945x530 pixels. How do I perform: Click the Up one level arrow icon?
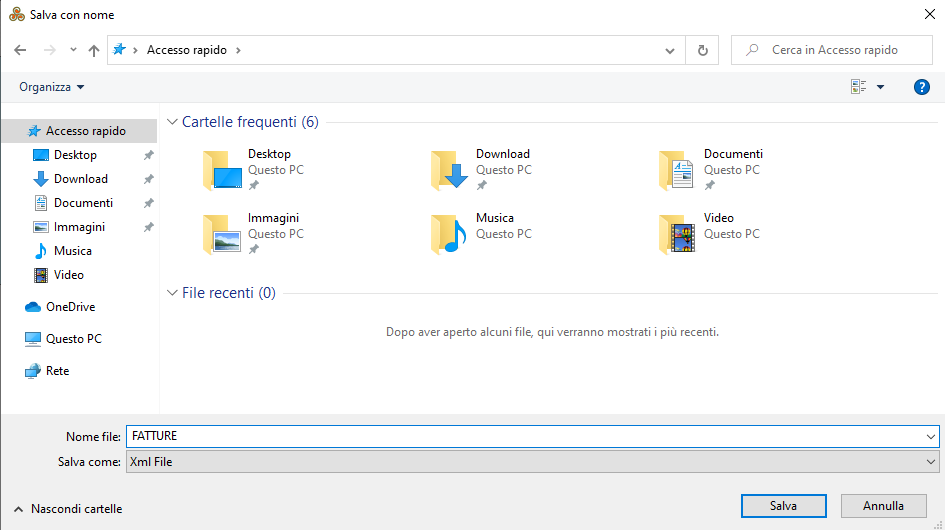[94, 50]
